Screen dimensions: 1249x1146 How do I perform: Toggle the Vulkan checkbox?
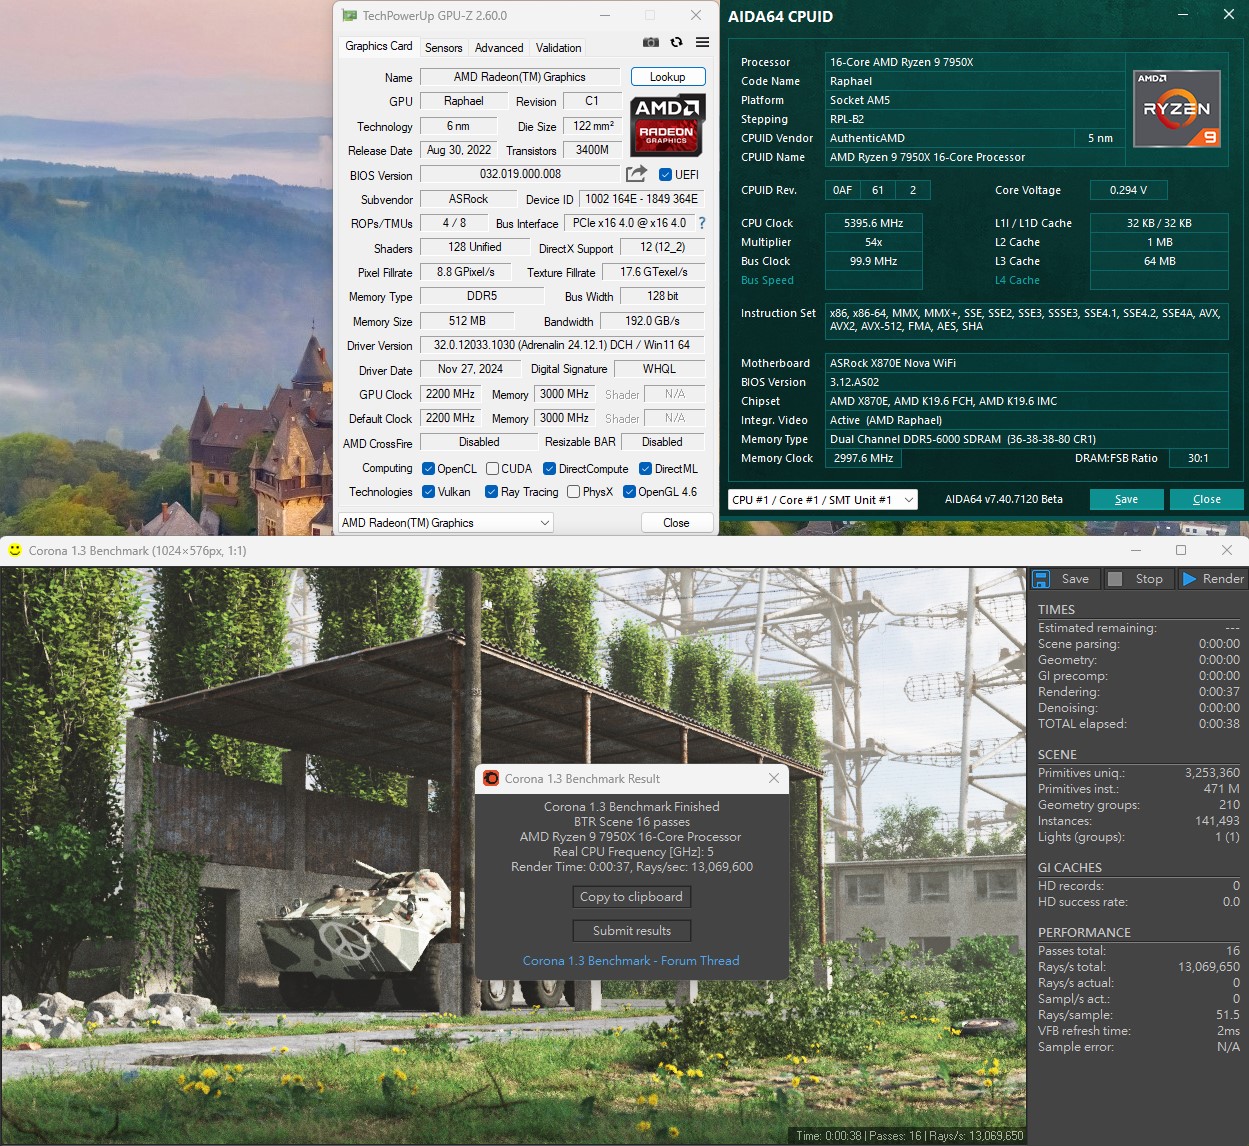[x=428, y=492]
